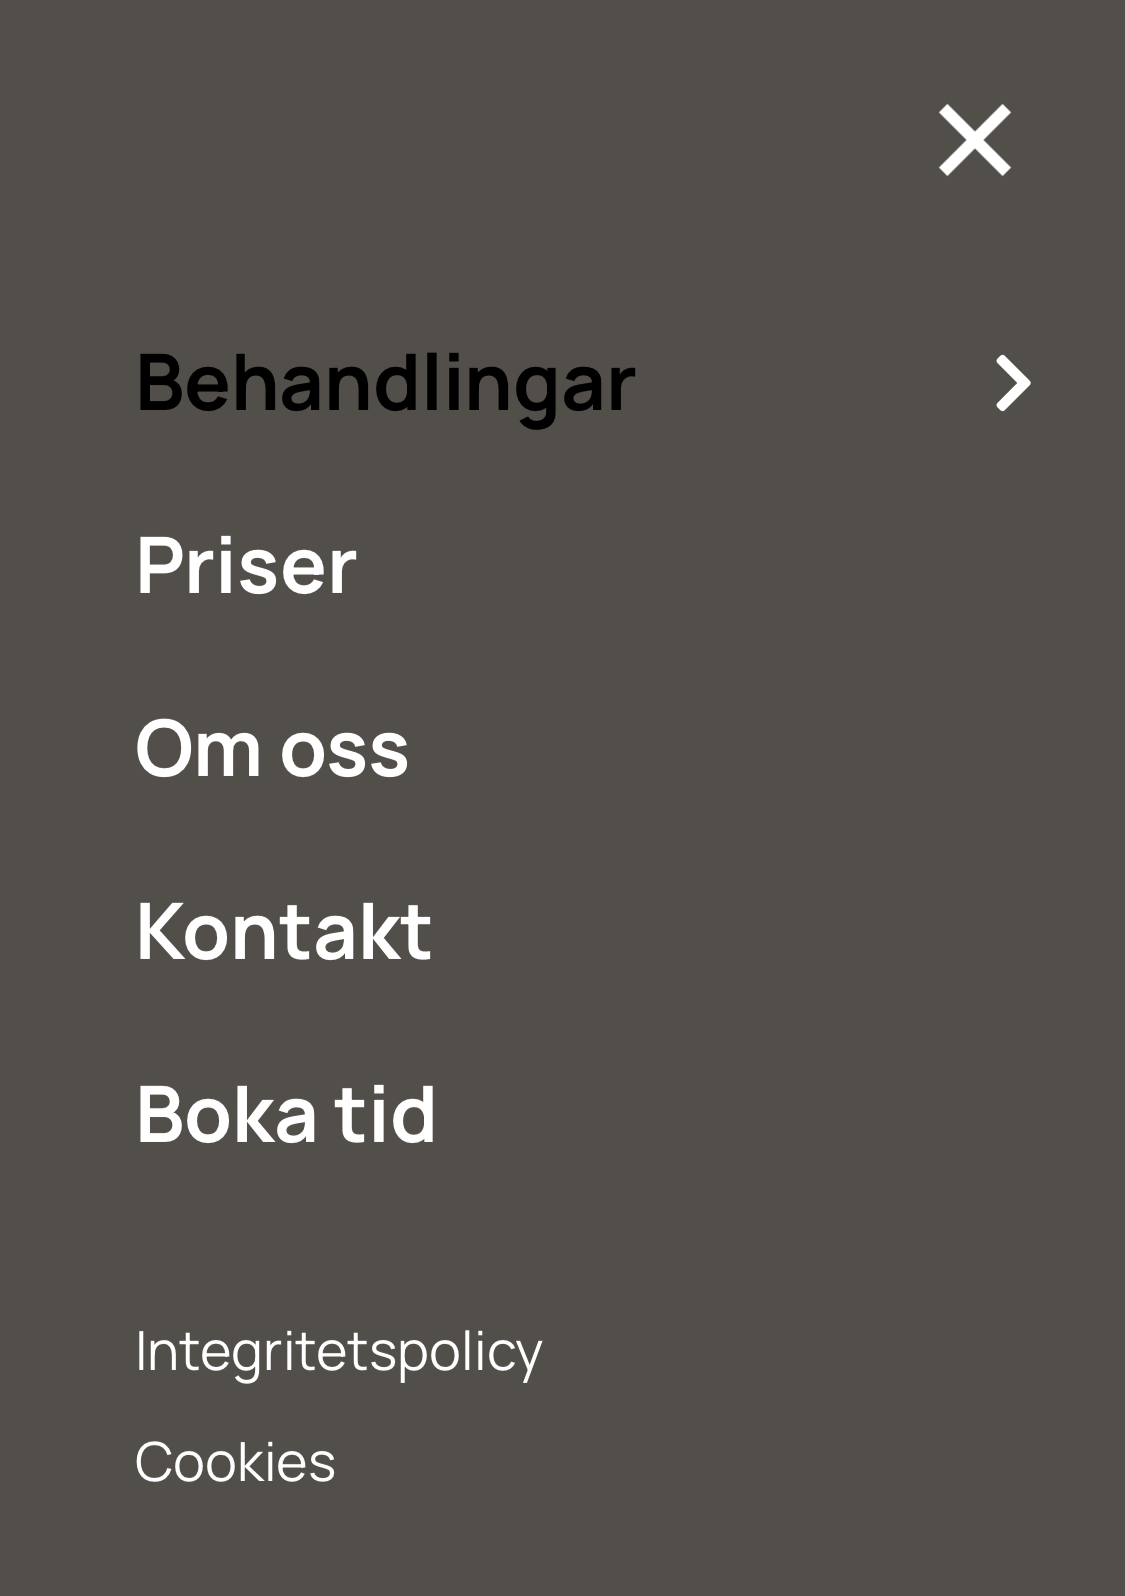Open the Behandlingar menu item

pyautogui.click(x=385, y=384)
